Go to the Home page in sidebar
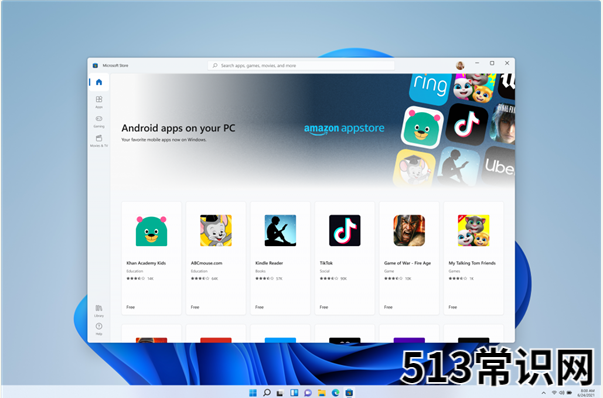This screenshot has width=603, height=398. 99,82
